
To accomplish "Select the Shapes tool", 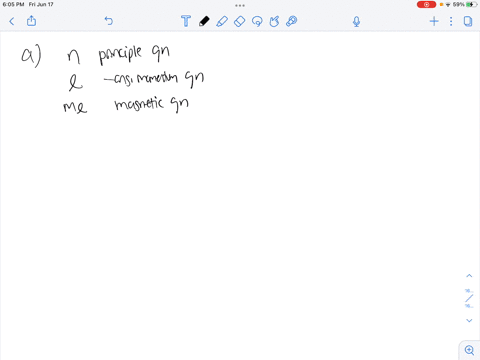I will [274, 21].
